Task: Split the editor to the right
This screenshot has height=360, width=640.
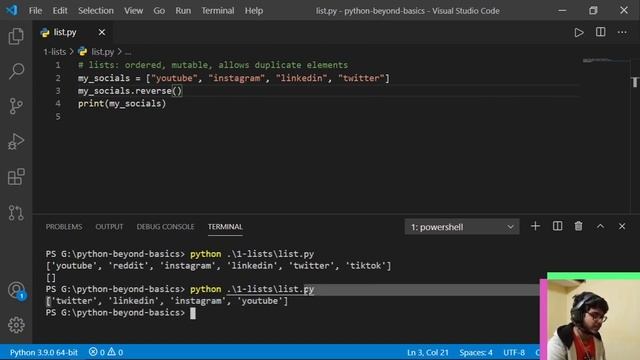Action: (600, 32)
